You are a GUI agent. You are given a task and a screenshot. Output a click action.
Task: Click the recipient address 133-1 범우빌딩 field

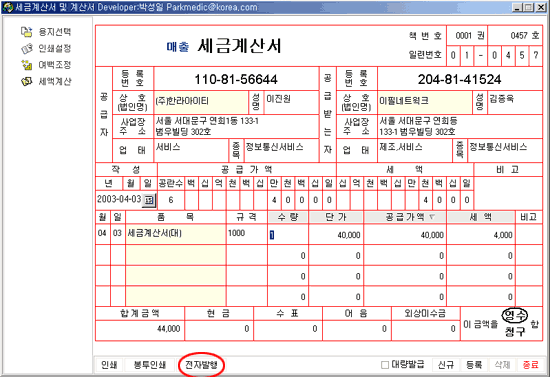[460, 127]
